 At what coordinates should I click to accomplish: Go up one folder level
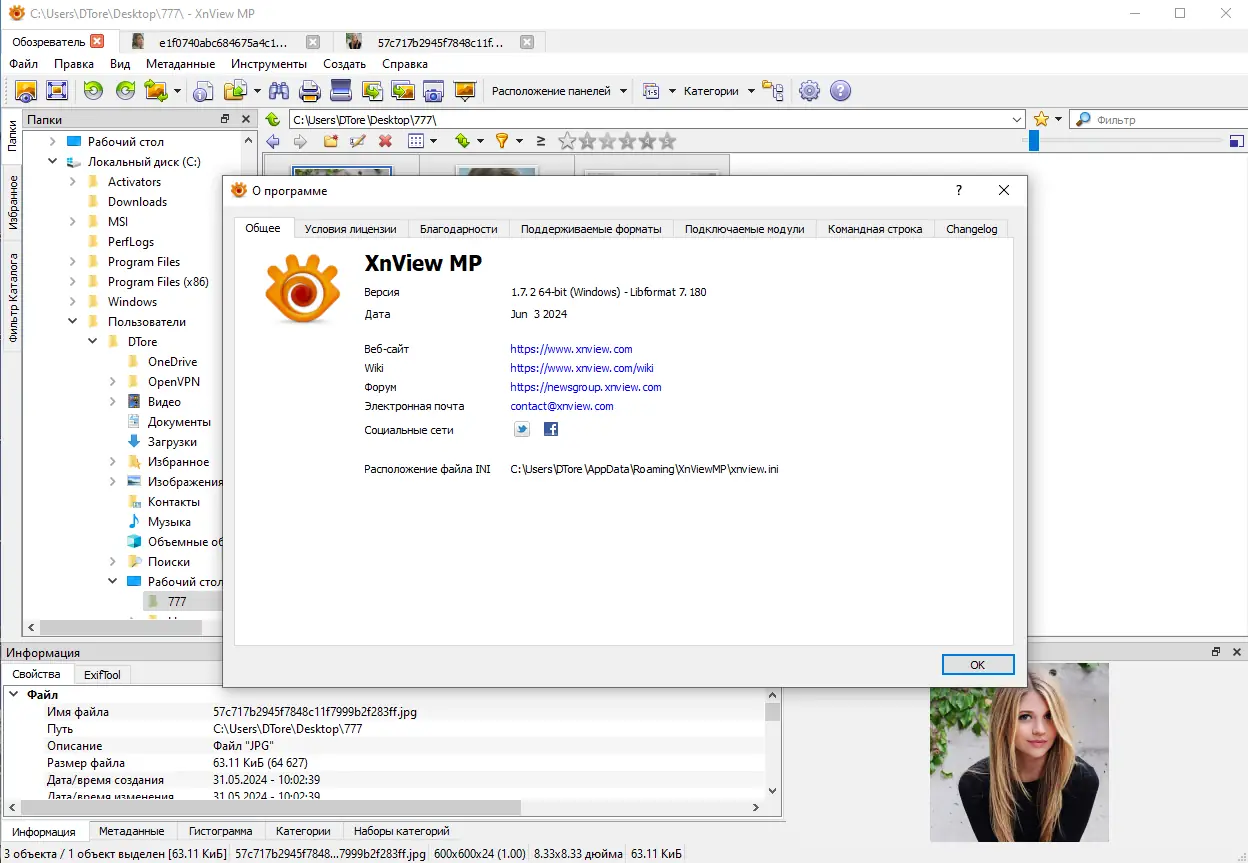click(273, 119)
